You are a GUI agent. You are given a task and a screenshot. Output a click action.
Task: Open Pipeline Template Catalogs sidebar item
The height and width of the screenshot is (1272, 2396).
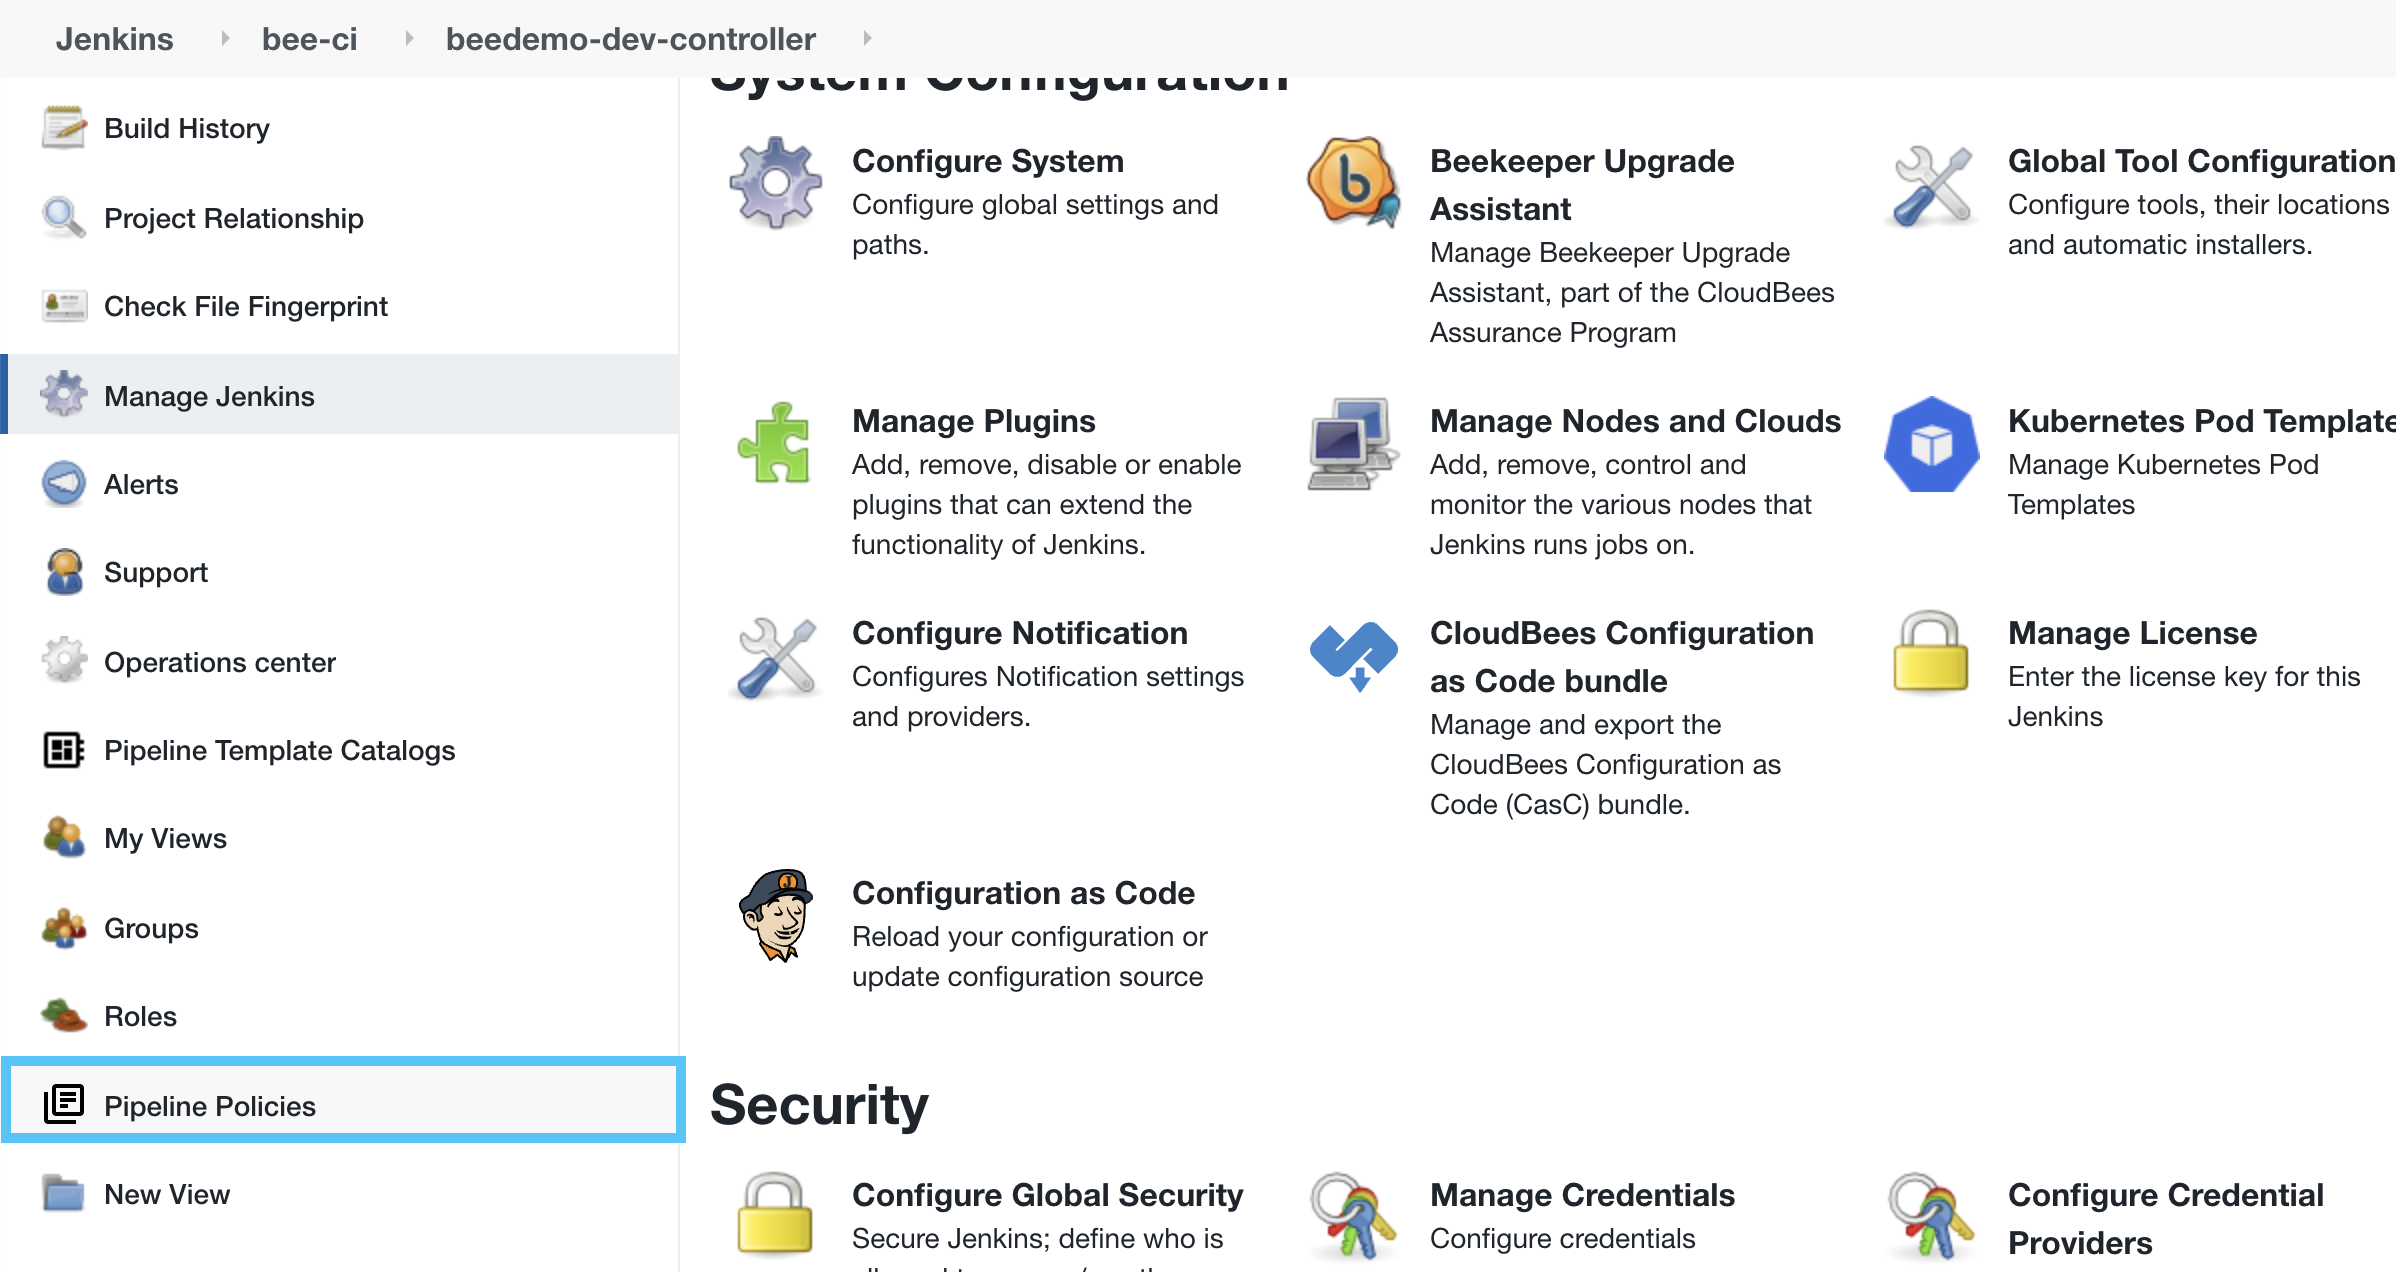click(279, 750)
